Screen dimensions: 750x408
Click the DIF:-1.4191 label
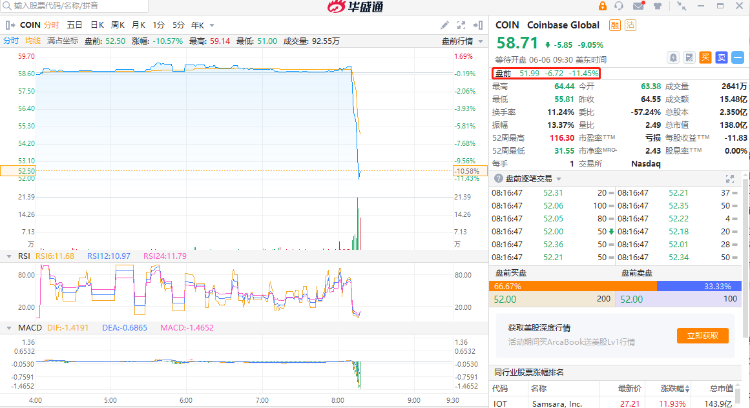tap(68, 328)
